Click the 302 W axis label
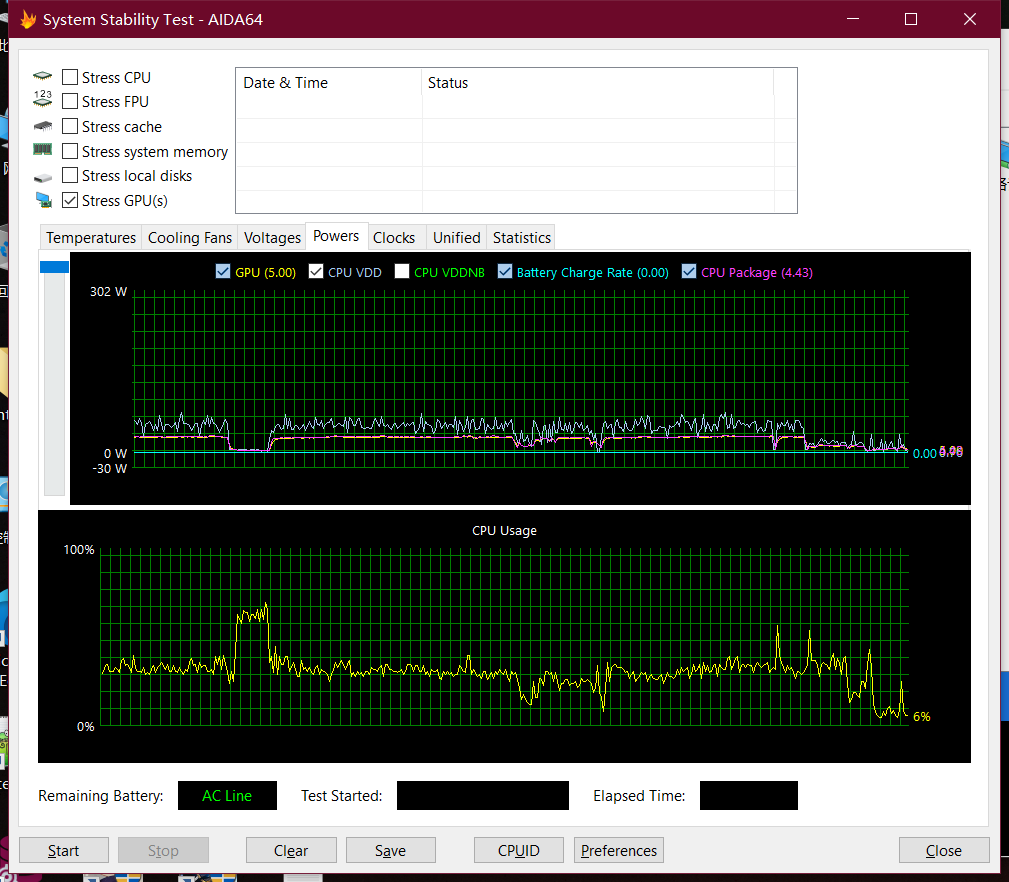The height and width of the screenshot is (882, 1009). tap(109, 291)
